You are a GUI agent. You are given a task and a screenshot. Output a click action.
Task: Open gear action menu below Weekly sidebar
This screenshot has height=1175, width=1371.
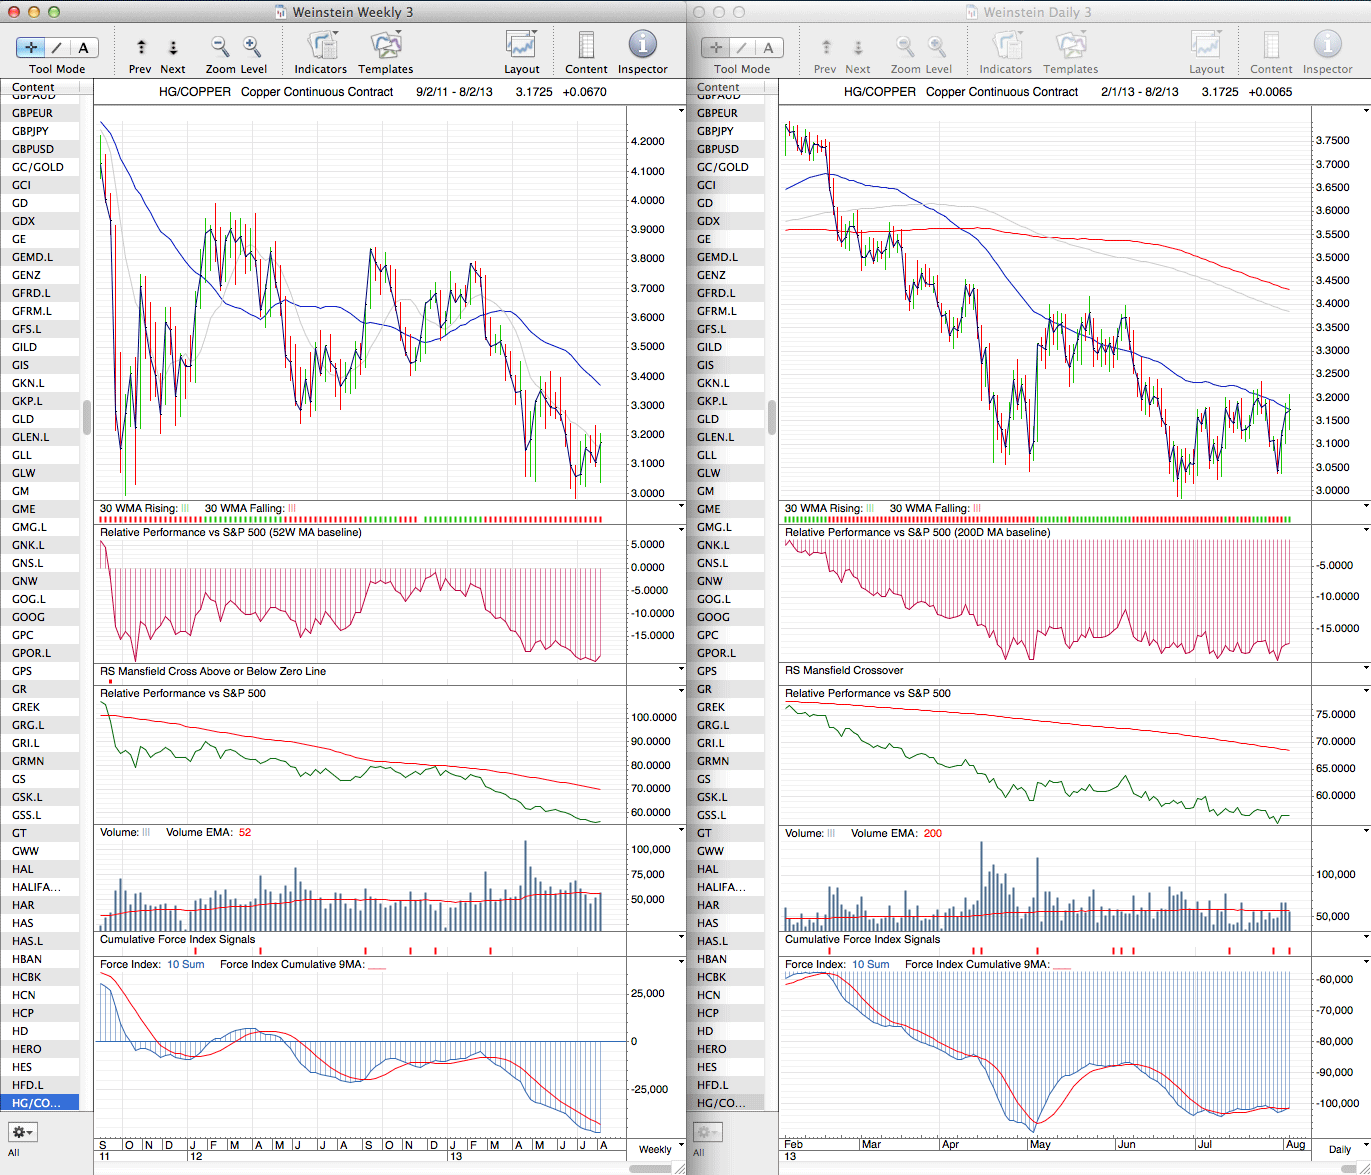(22, 1132)
